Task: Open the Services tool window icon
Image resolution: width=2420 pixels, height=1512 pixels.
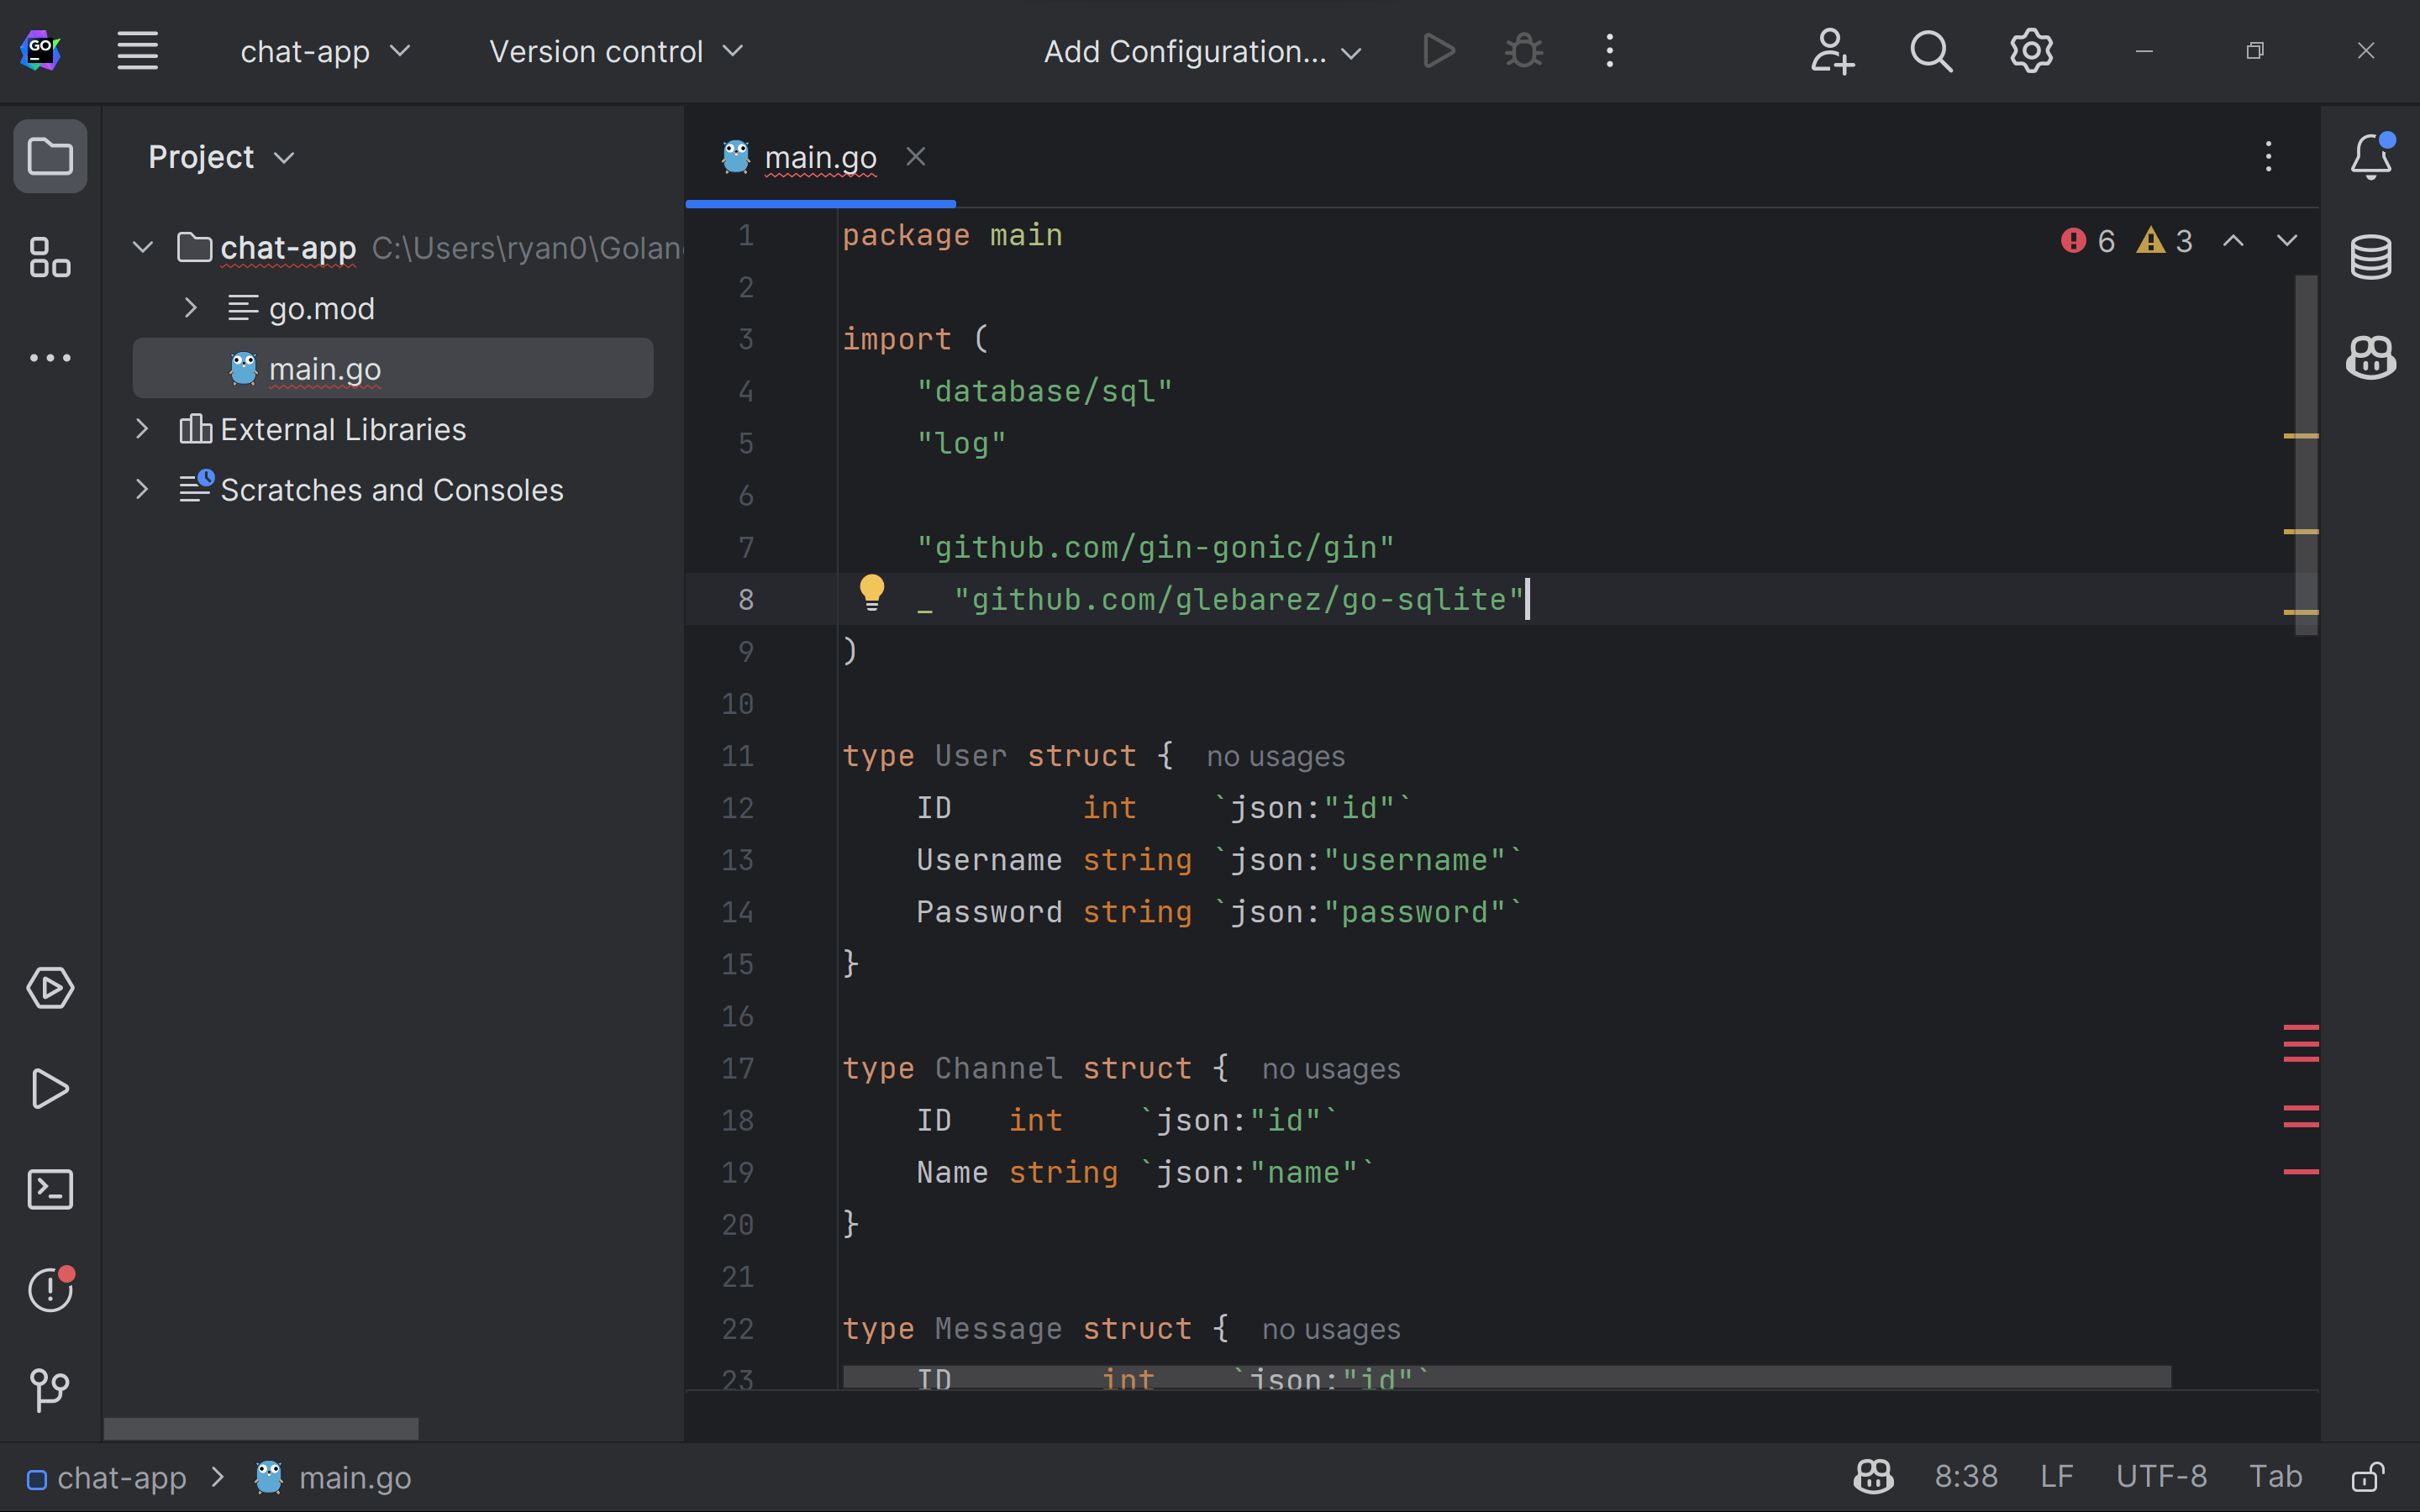Action: point(50,988)
